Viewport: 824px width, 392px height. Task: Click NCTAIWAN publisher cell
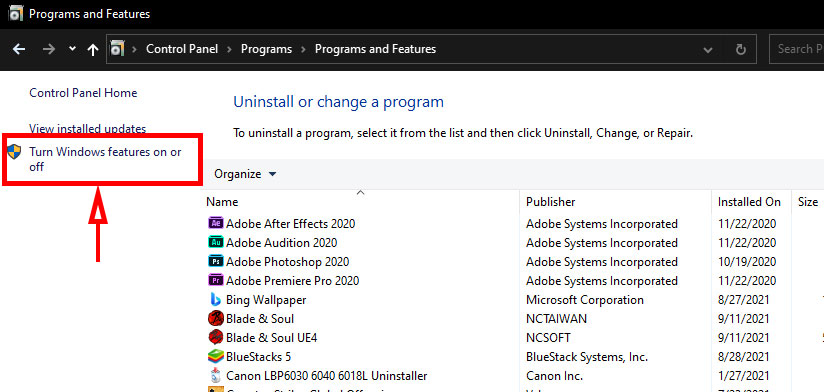click(557, 318)
